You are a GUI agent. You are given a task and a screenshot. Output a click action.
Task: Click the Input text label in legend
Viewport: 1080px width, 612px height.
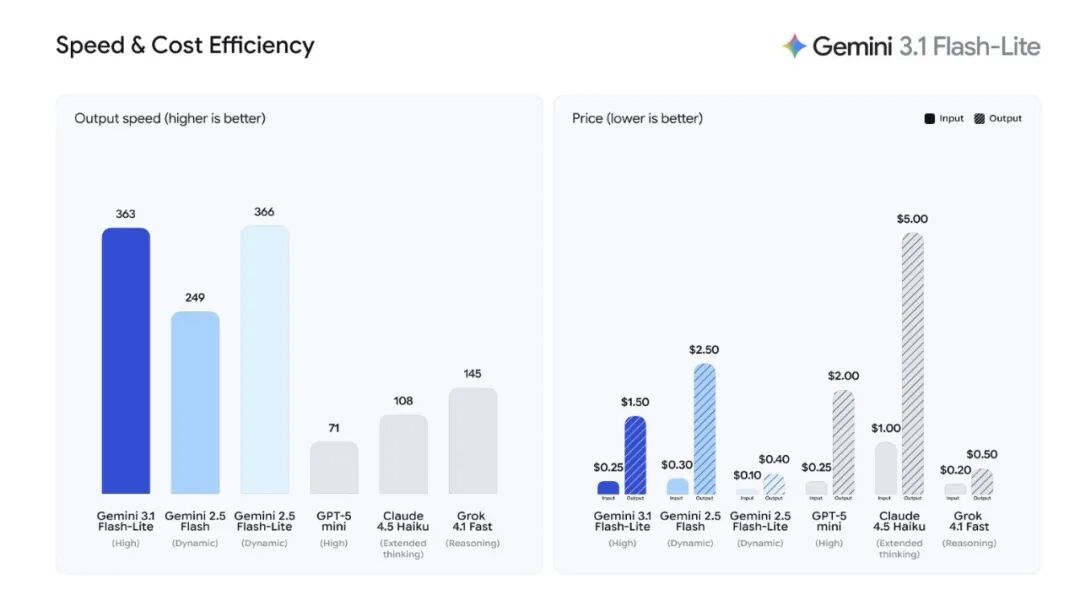(951, 118)
